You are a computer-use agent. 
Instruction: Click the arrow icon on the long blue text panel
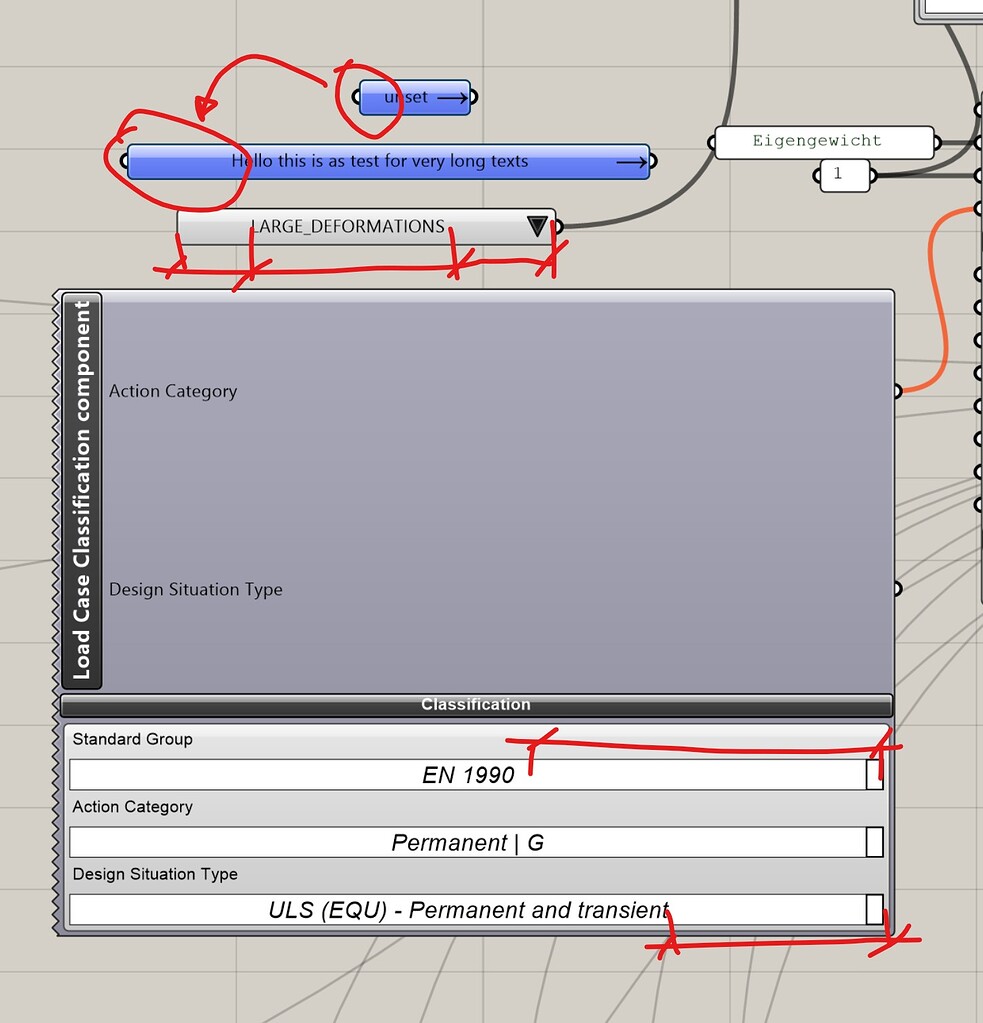click(x=630, y=161)
